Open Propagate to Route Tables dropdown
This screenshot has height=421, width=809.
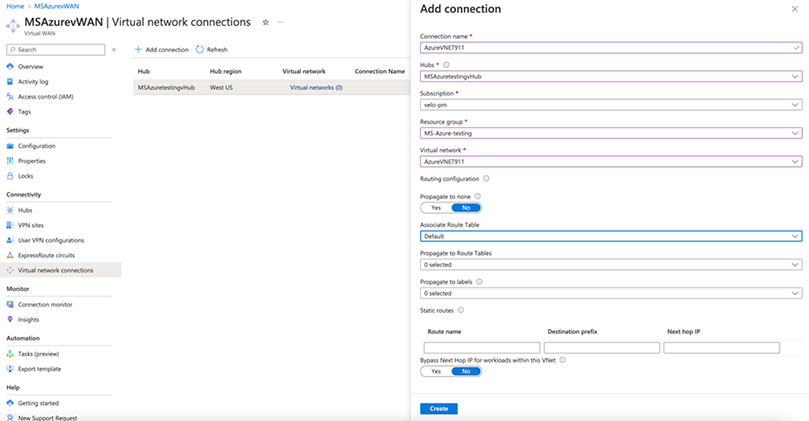(x=610, y=265)
